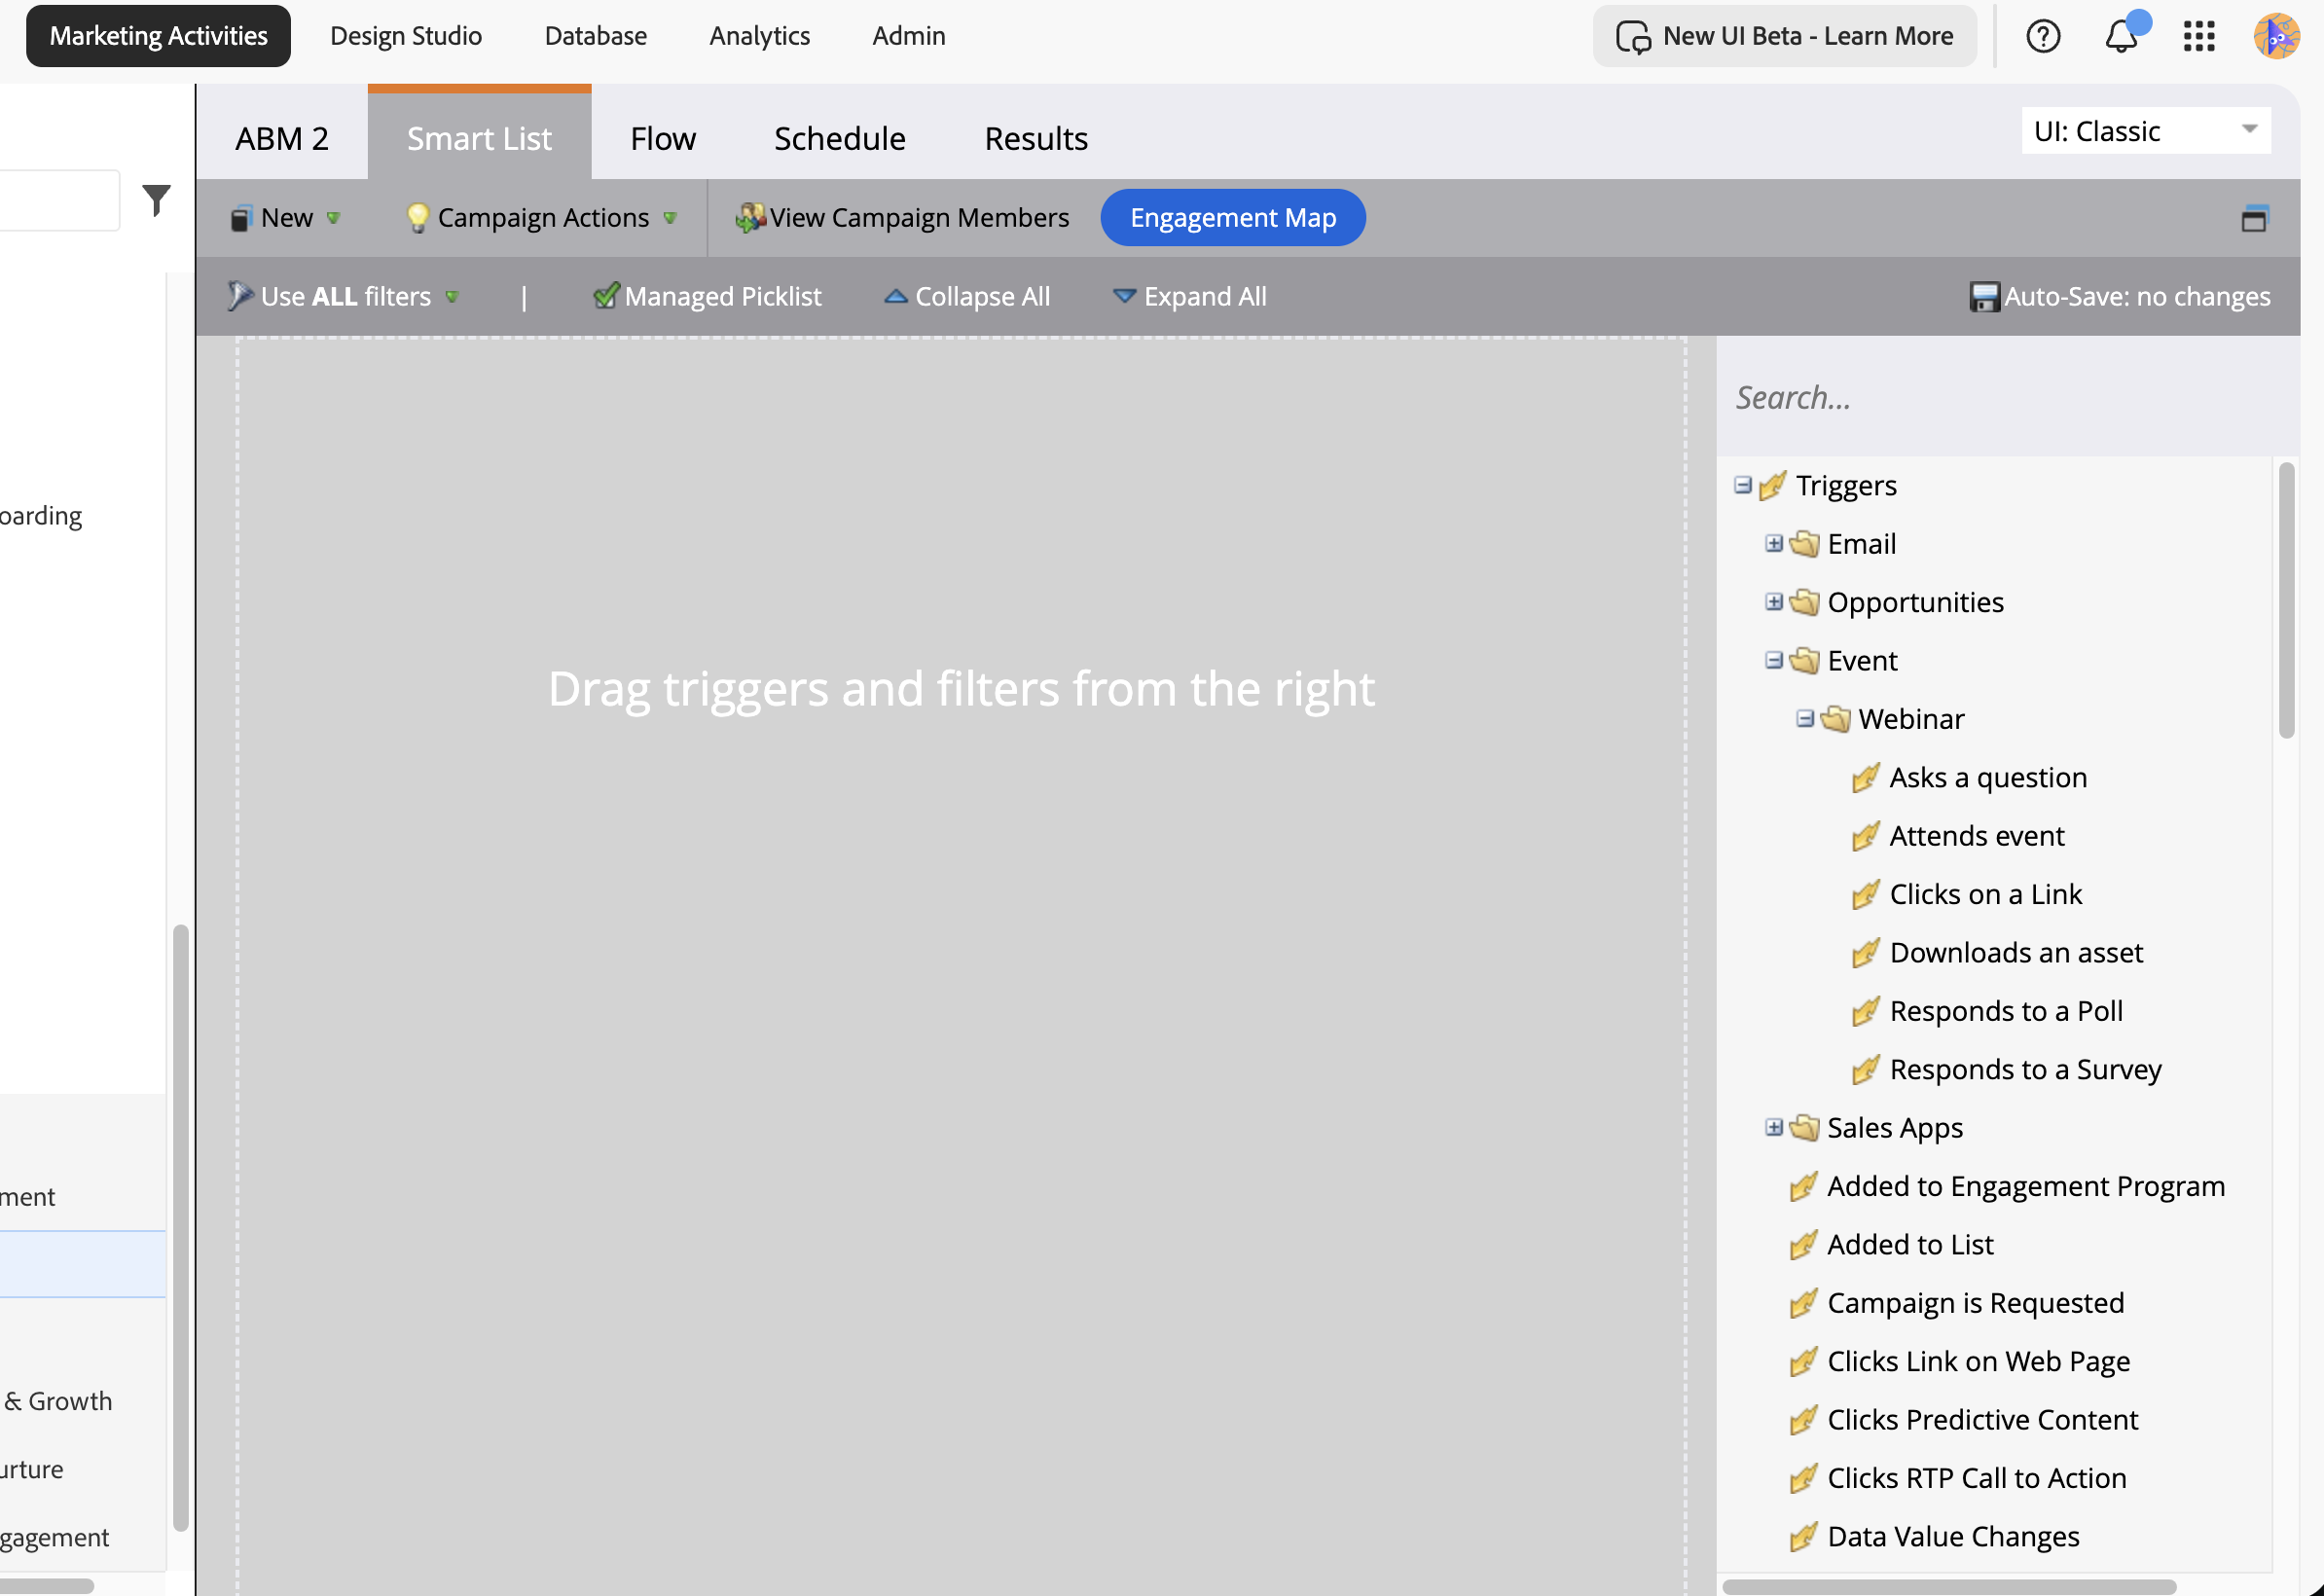
Task: Click the Added to Engagement Program icon
Action: (x=1804, y=1186)
